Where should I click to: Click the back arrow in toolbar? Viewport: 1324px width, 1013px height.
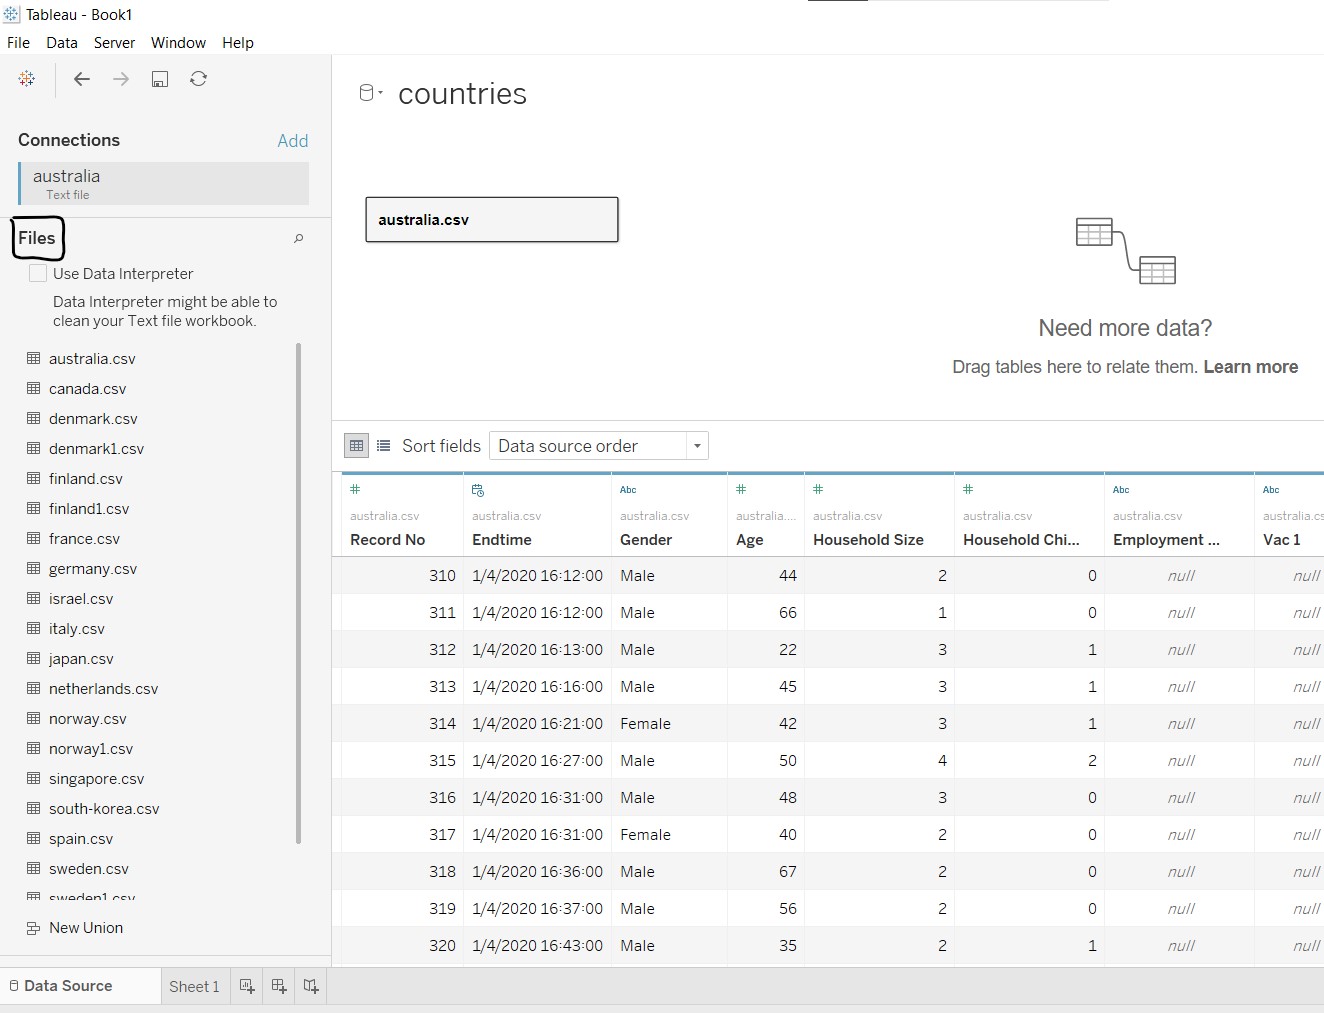coord(82,79)
